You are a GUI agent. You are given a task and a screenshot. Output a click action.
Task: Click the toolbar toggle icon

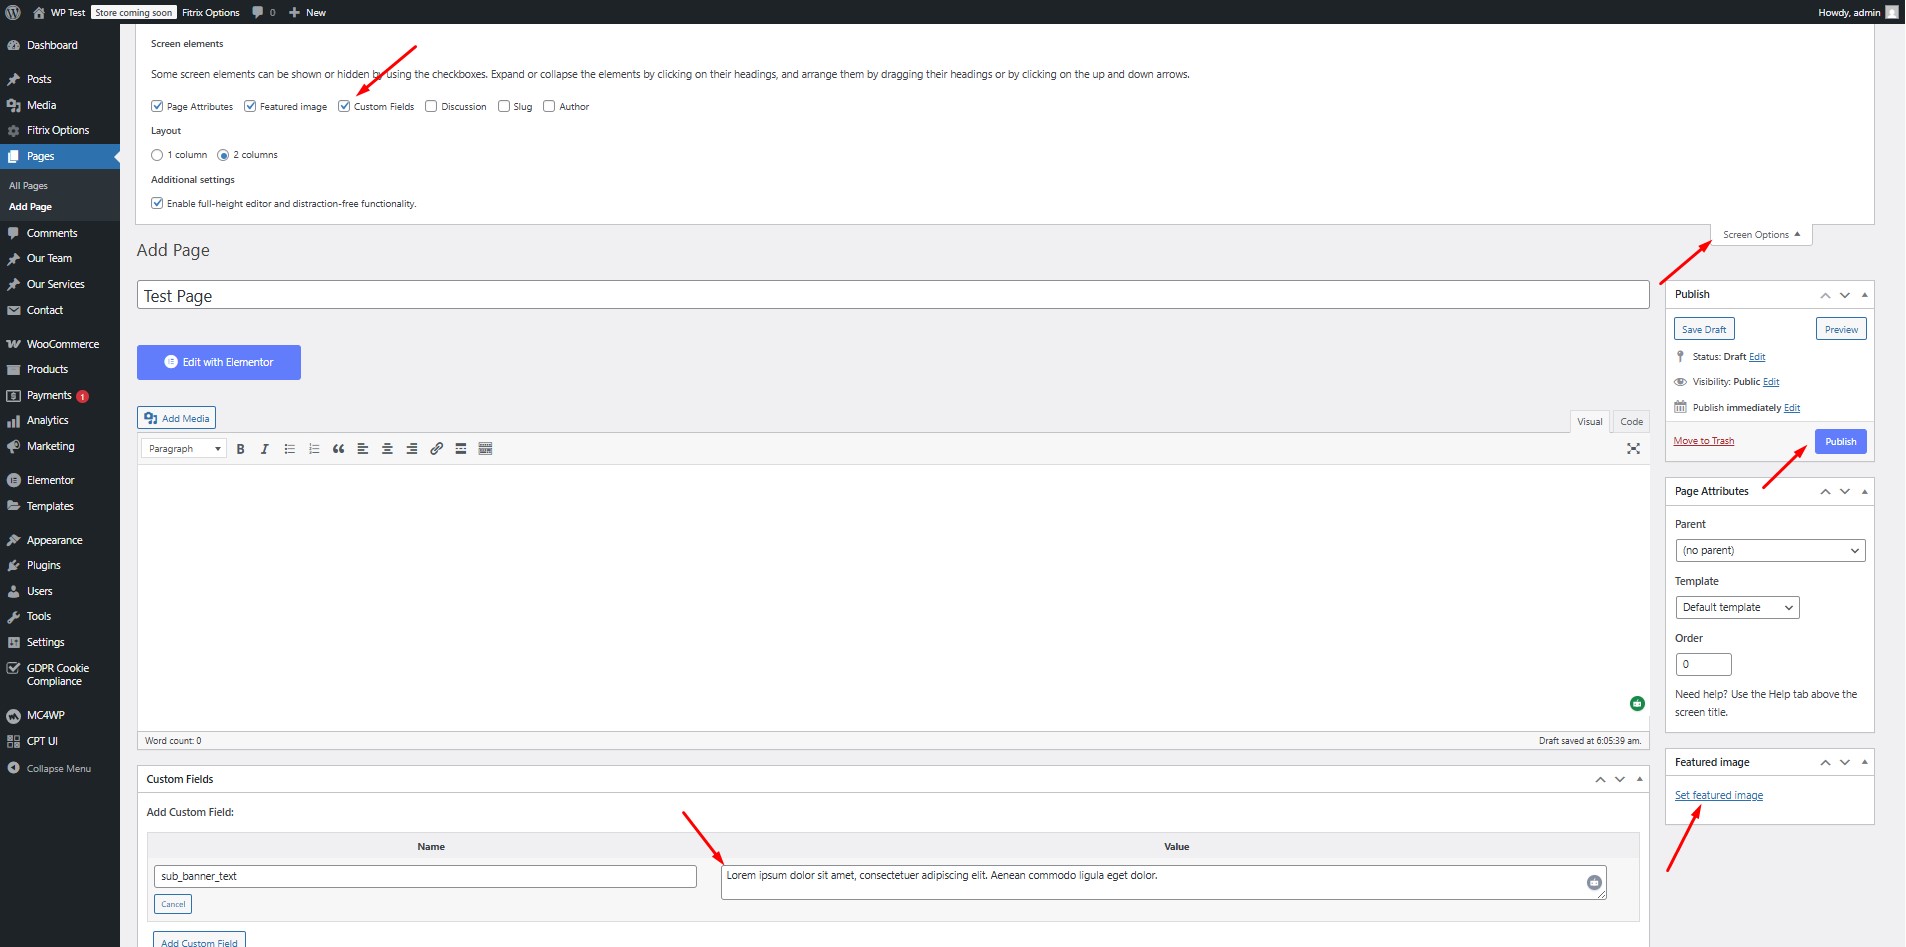coord(485,449)
